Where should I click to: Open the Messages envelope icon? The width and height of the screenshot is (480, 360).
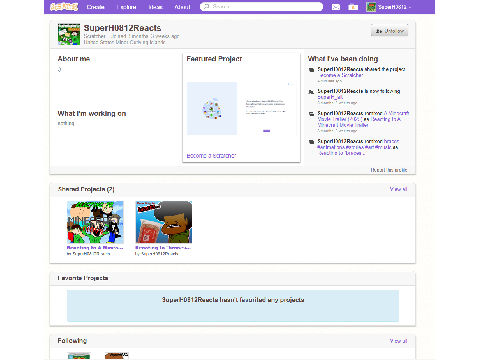pos(336,7)
